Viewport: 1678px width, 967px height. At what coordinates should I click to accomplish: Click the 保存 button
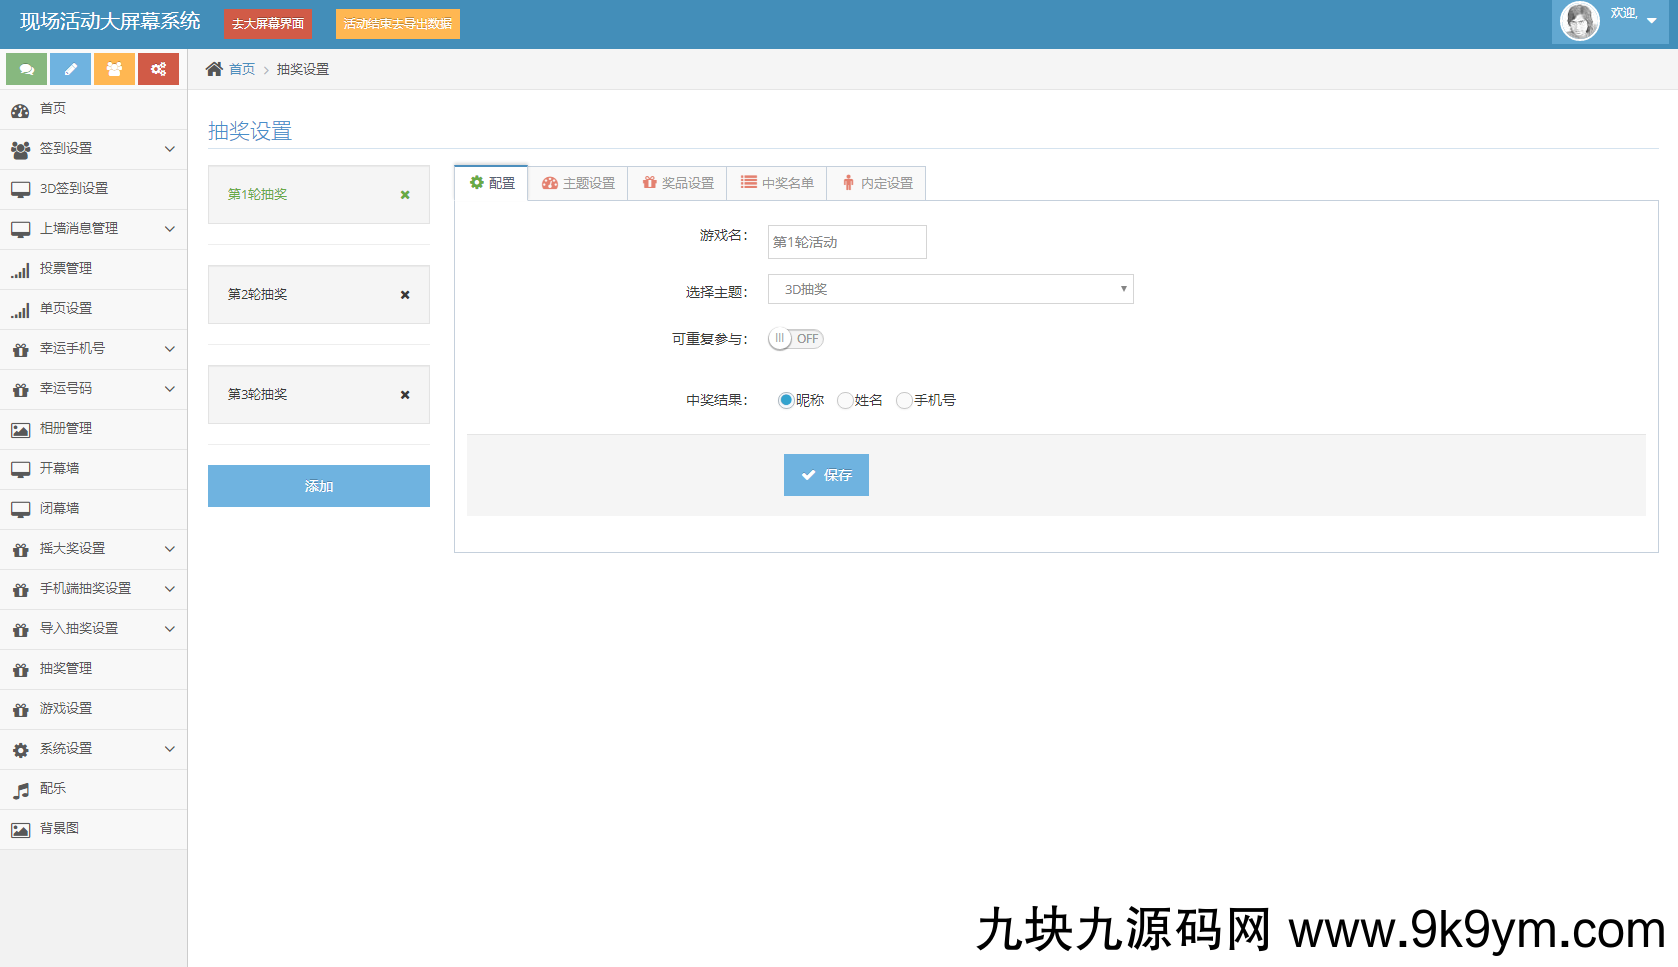[826, 475]
